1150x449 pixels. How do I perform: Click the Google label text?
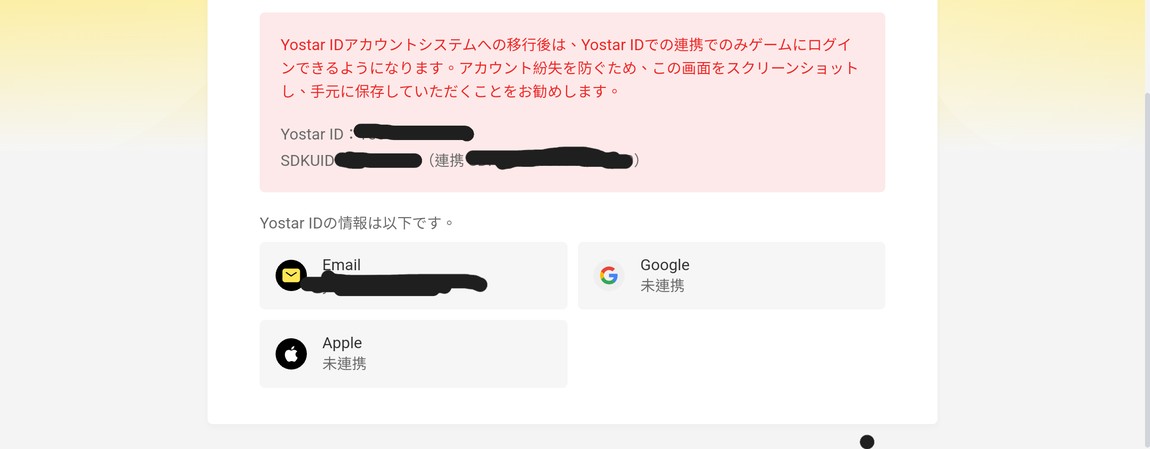pyautogui.click(x=664, y=265)
